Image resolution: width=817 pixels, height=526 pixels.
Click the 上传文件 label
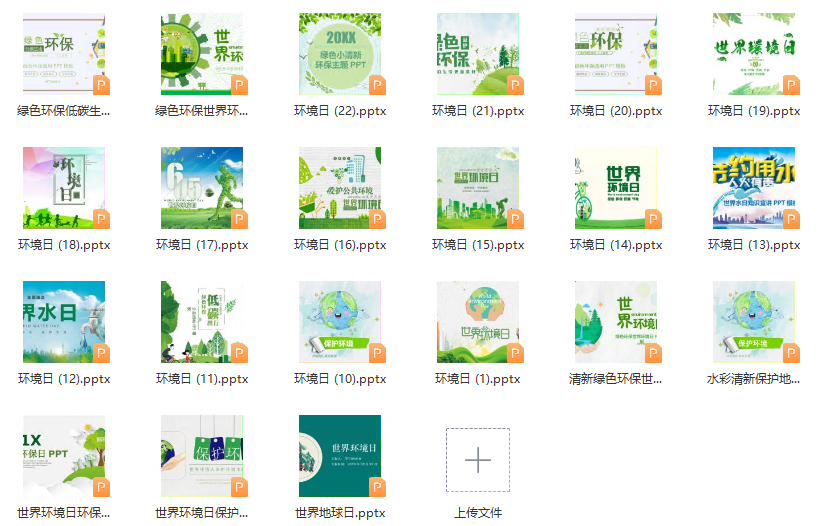[478, 513]
